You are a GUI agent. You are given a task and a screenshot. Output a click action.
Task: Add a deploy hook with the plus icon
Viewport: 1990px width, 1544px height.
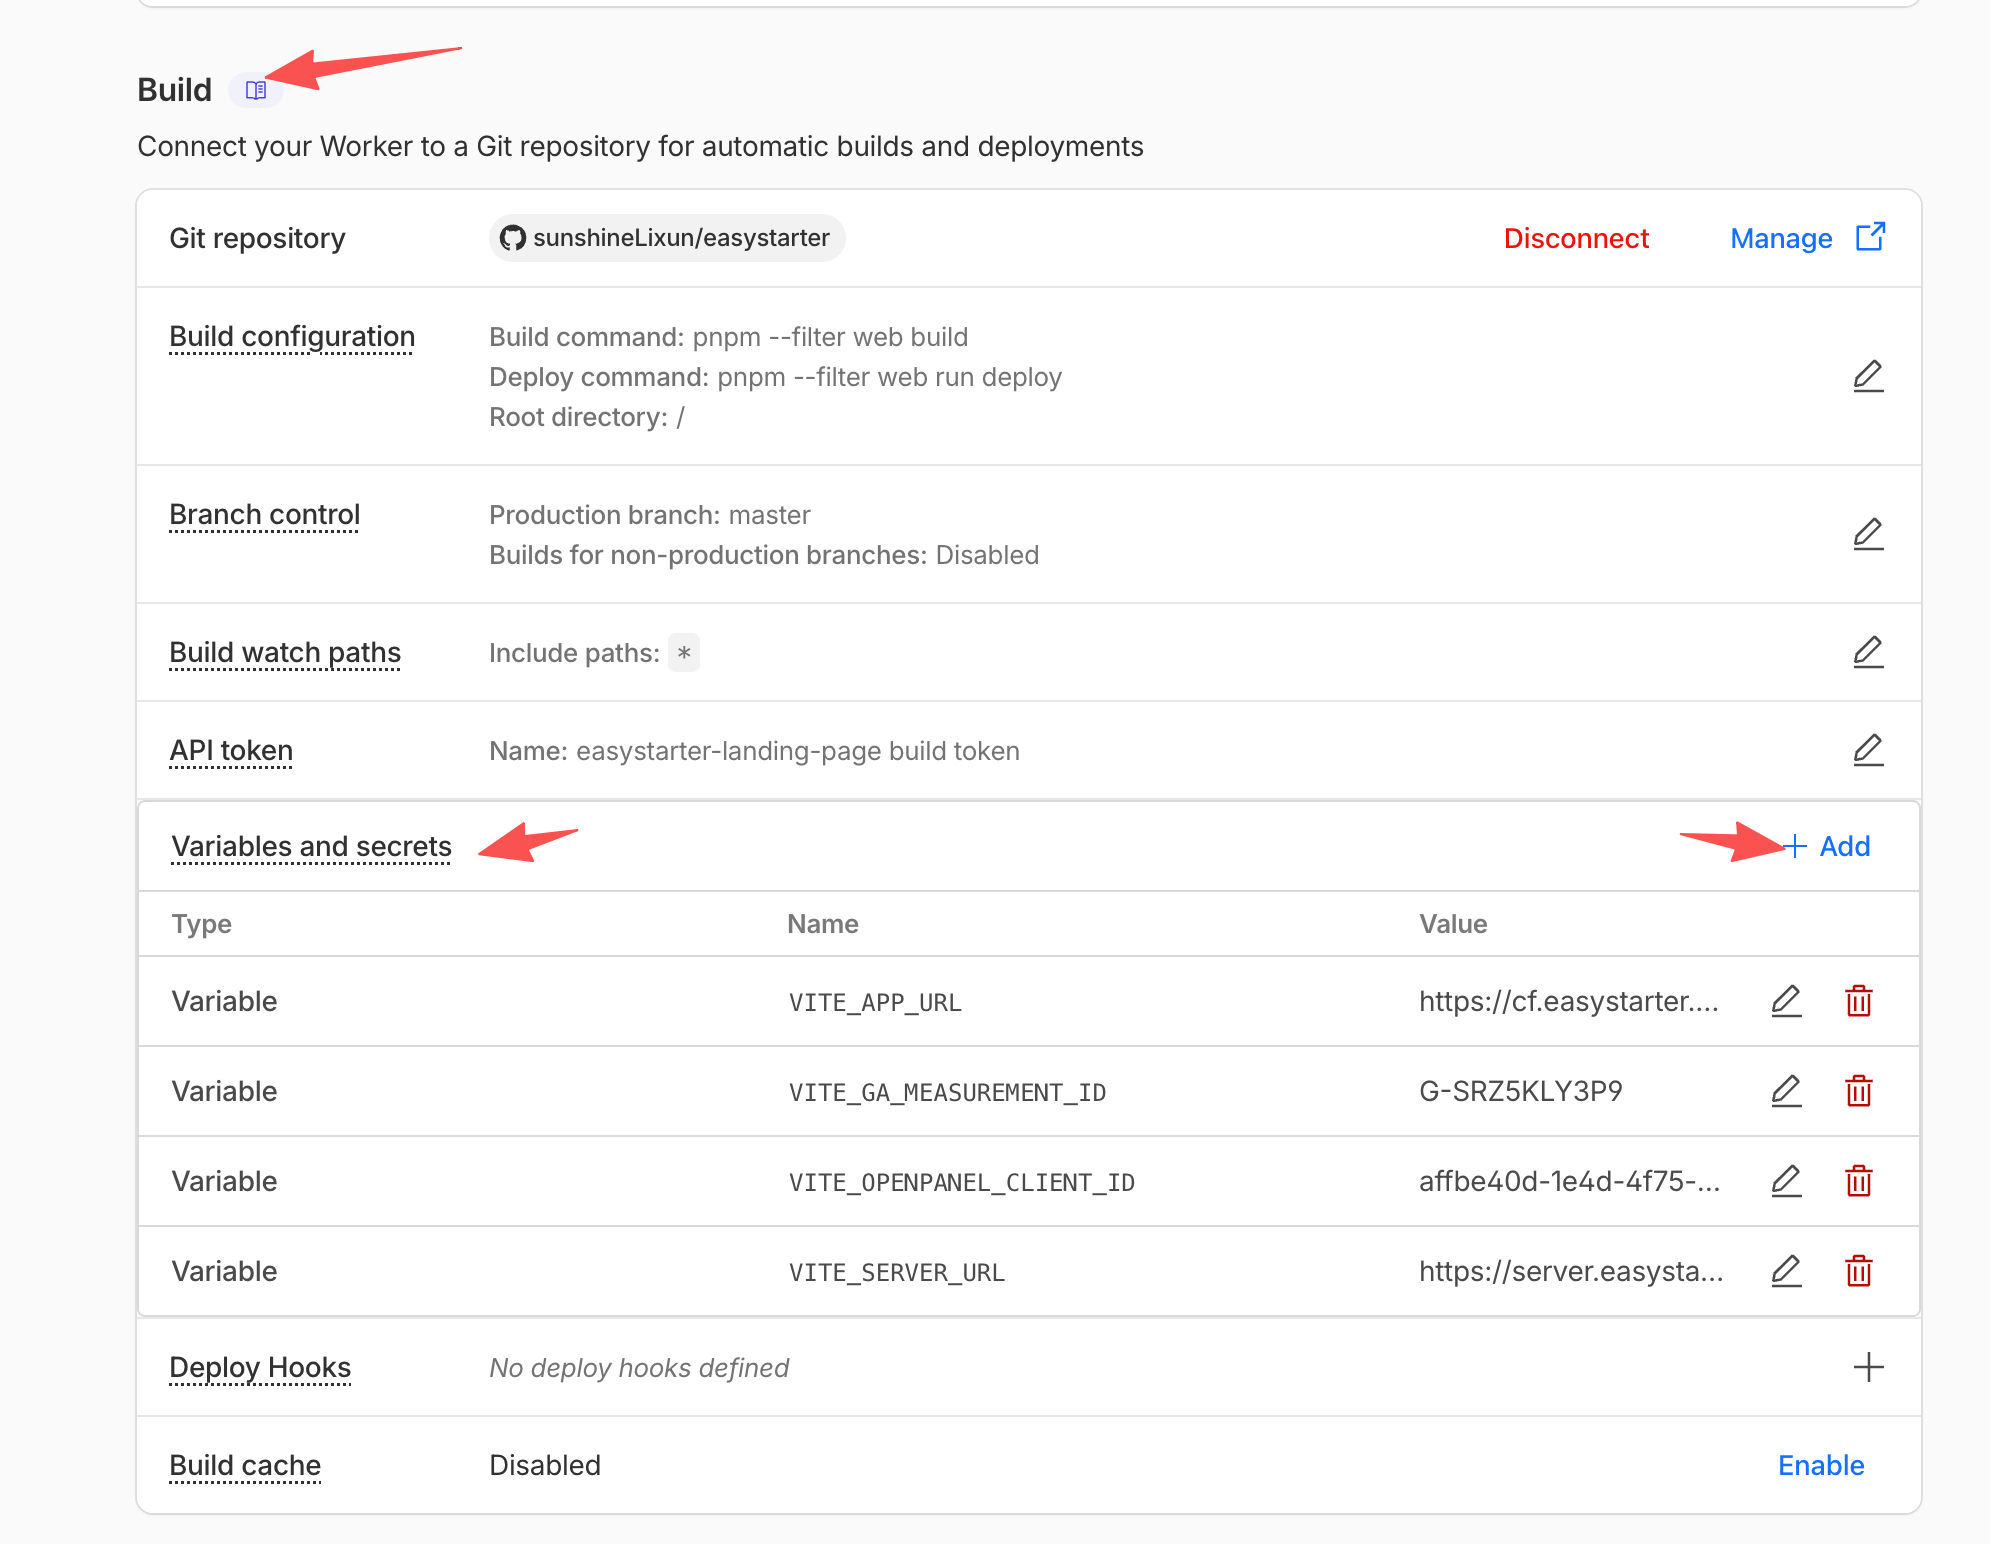pos(1868,1367)
